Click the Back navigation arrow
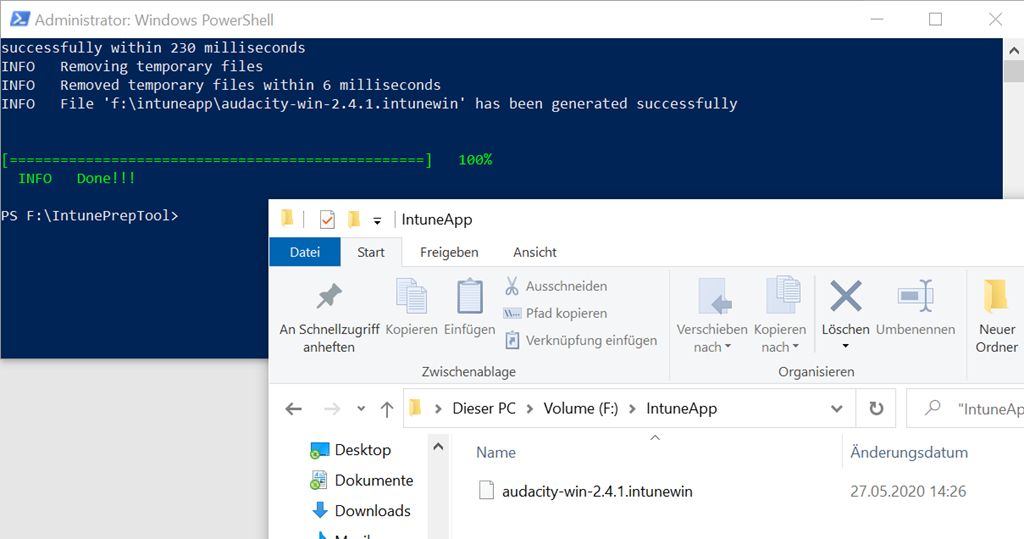Viewport: 1024px width, 539px height. [293, 409]
